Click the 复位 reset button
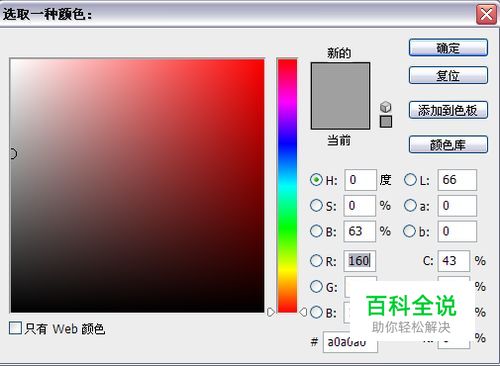500x366 pixels. pyautogui.click(x=448, y=75)
